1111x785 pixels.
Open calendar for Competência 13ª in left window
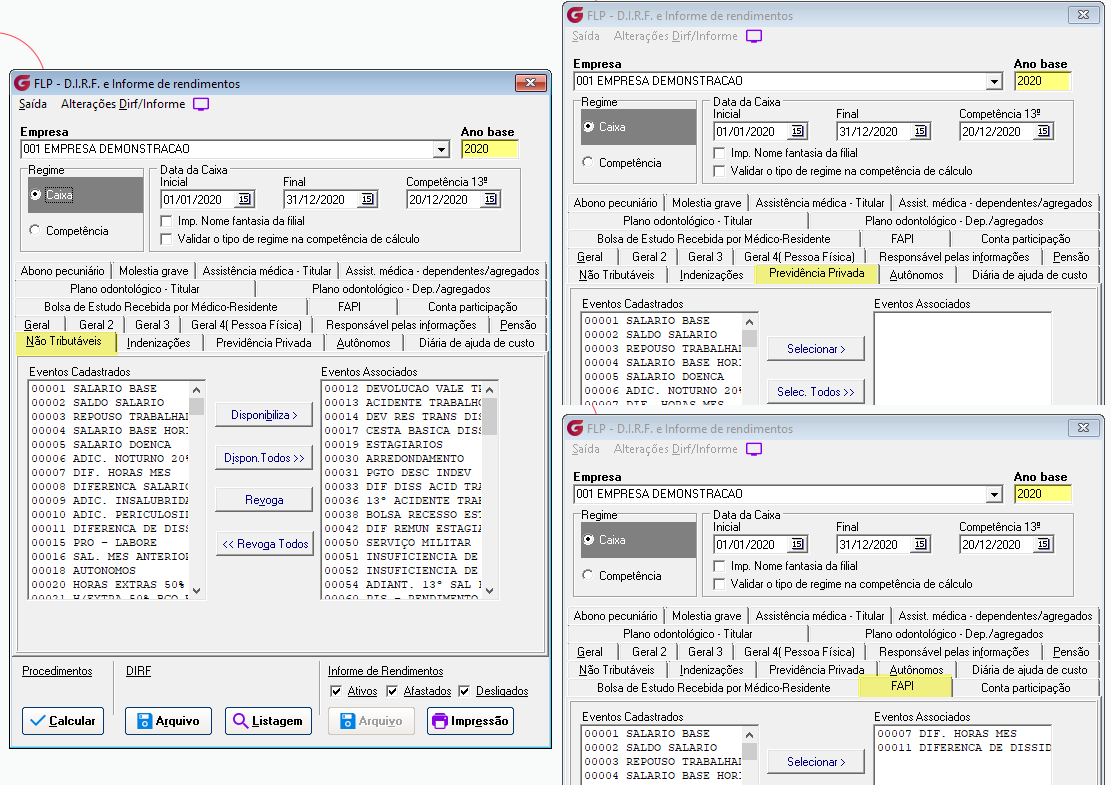pyautogui.click(x=490, y=200)
